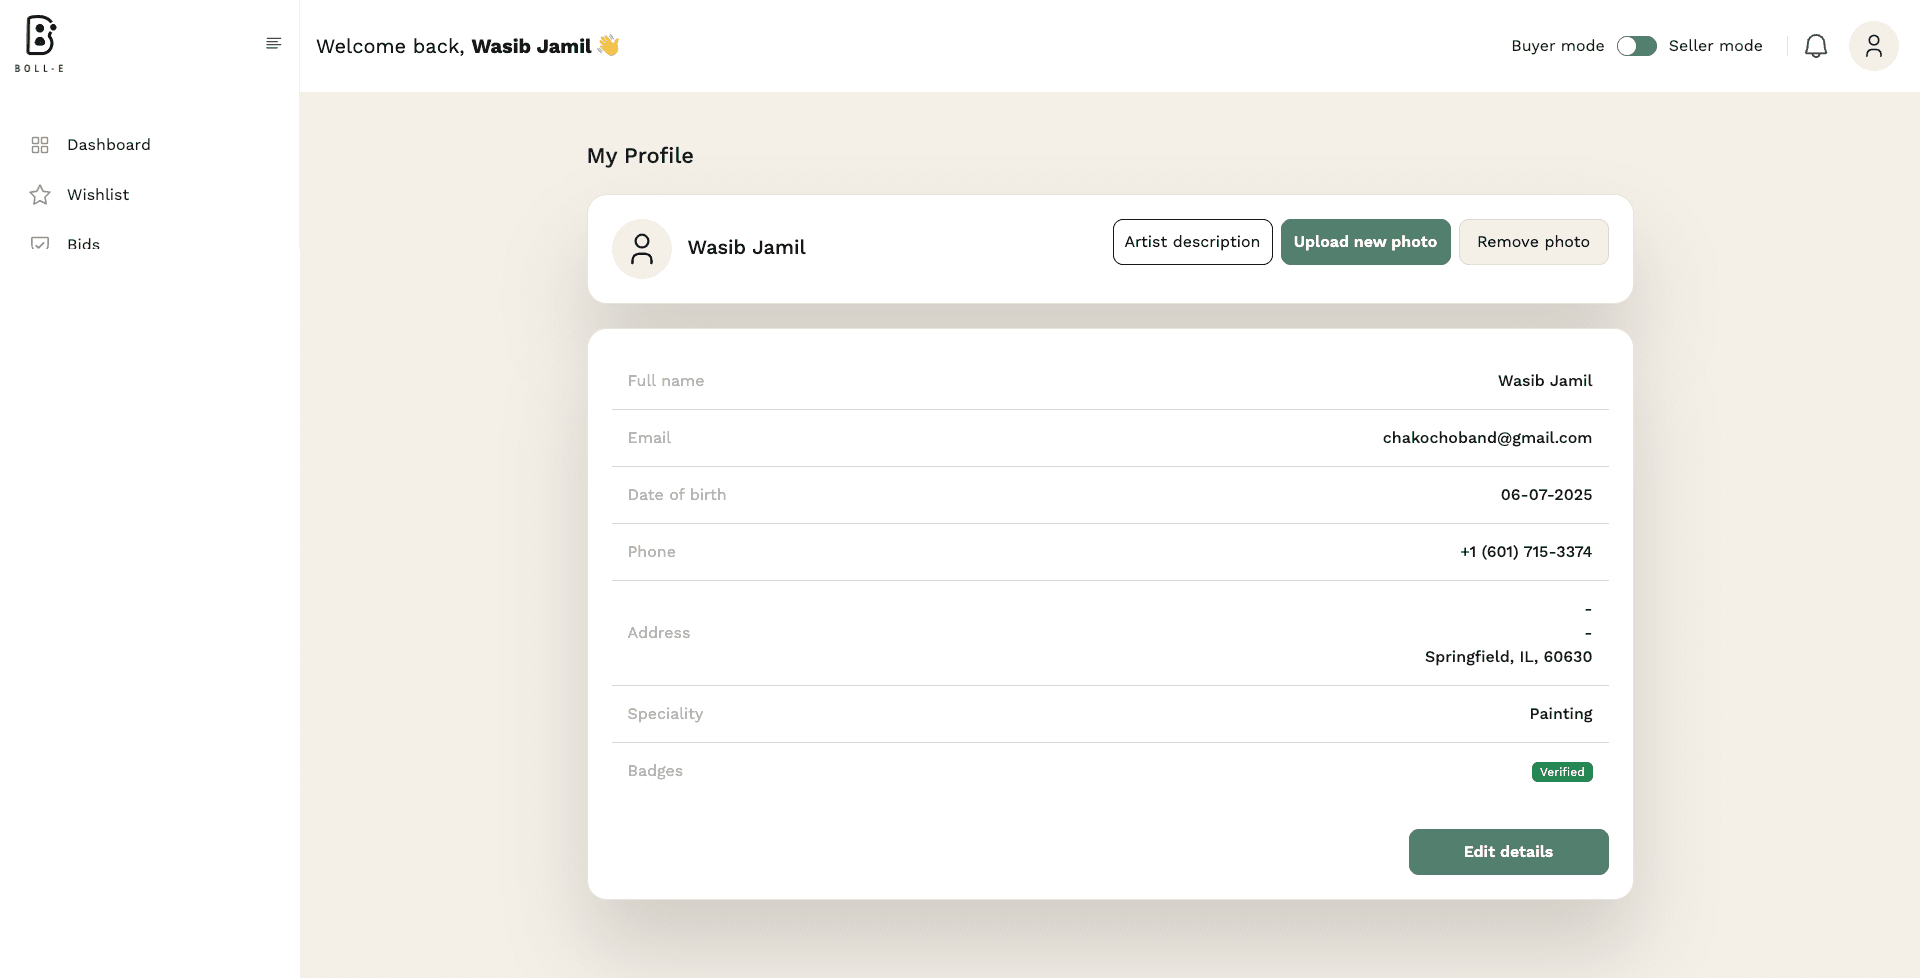Viewport: 1920px width, 978px height.
Task: Click the Seller mode label
Action: click(1715, 46)
